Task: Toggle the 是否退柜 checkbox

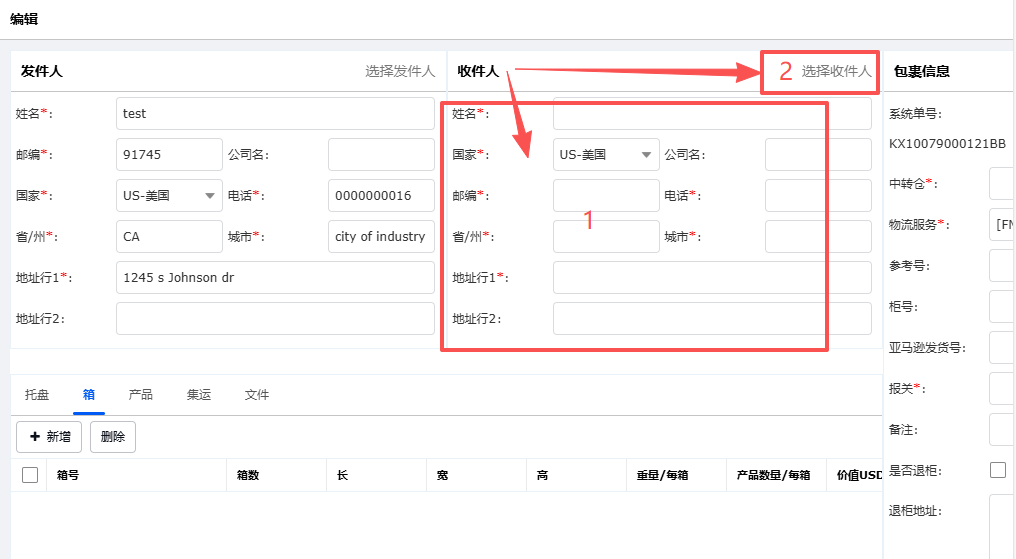Action: (998, 470)
